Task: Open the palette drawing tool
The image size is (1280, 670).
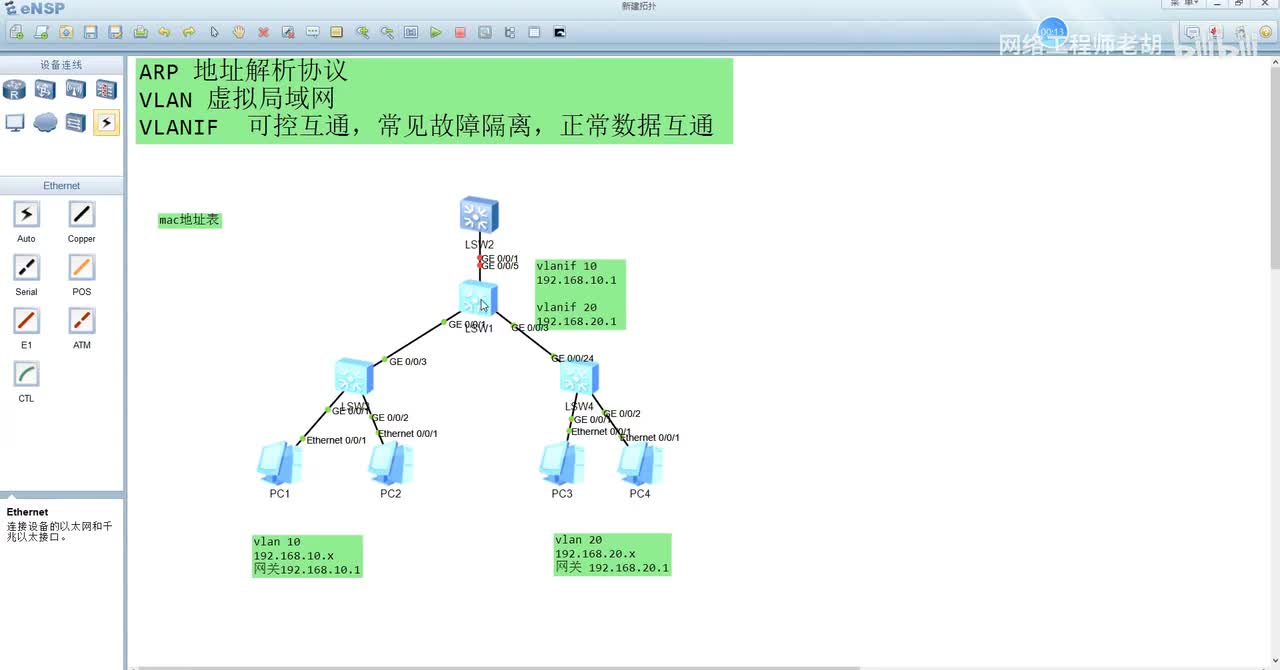Action: point(337,32)
